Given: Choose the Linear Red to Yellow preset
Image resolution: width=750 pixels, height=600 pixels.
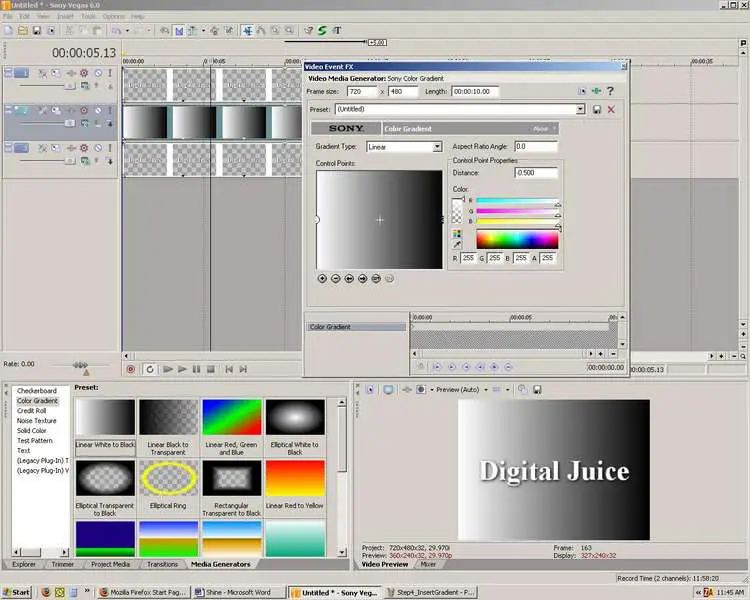Looking at the screenshot, I should 295,478.
